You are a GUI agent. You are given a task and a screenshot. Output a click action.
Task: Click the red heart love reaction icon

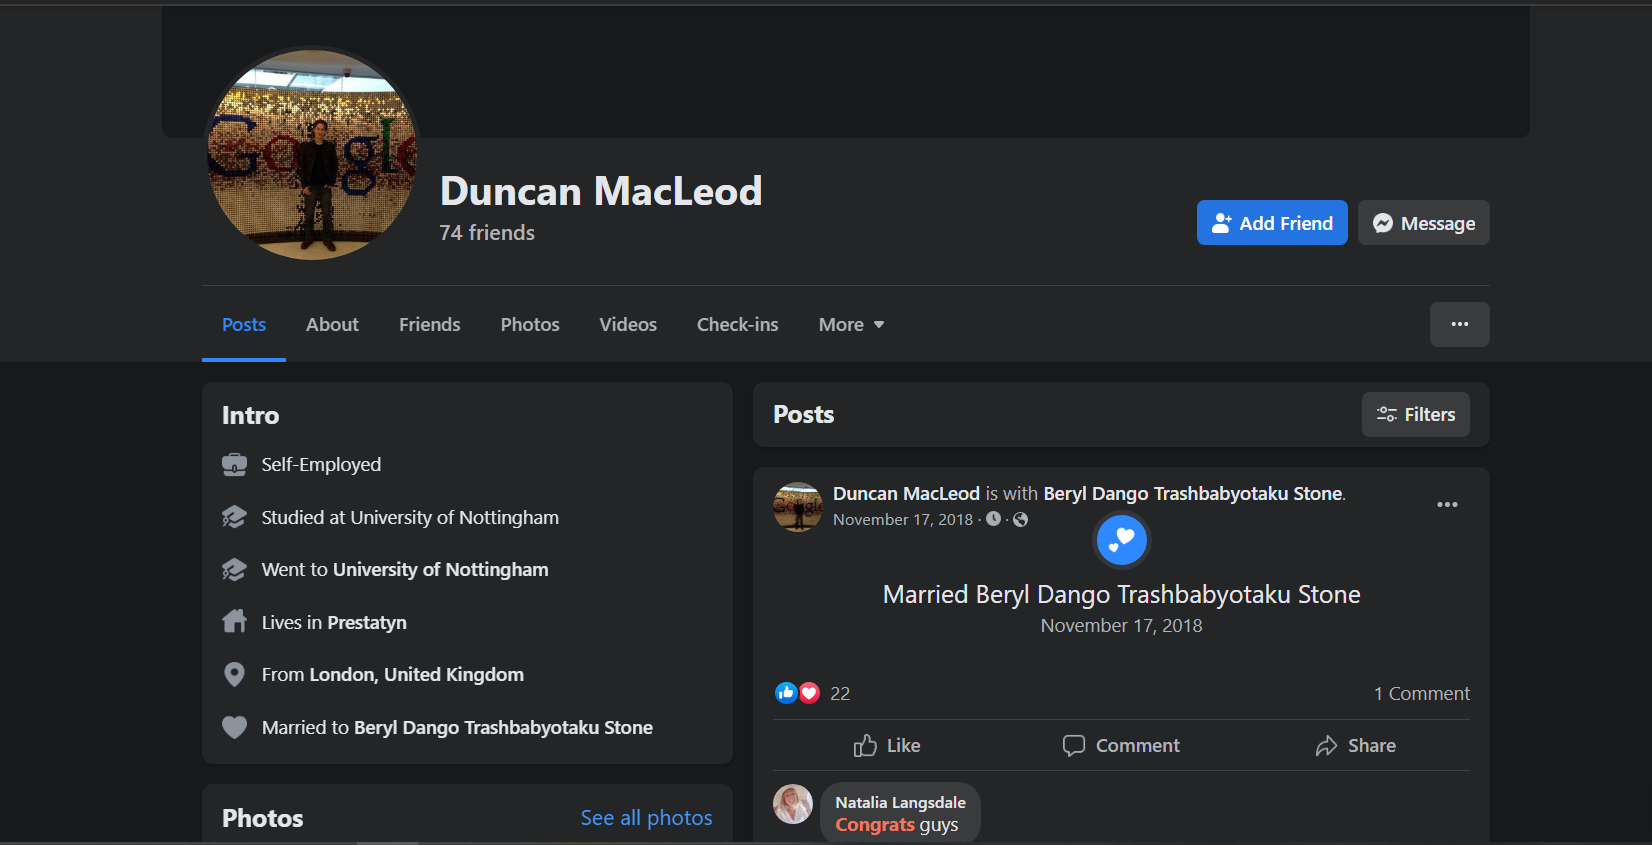[x=809, y=693]
